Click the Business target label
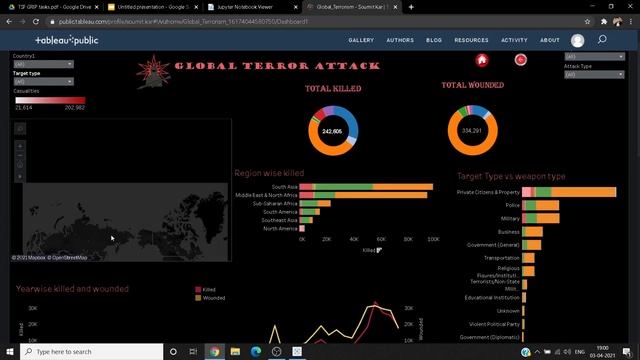This screenshot has width=640, height=360. pos(509,231)
